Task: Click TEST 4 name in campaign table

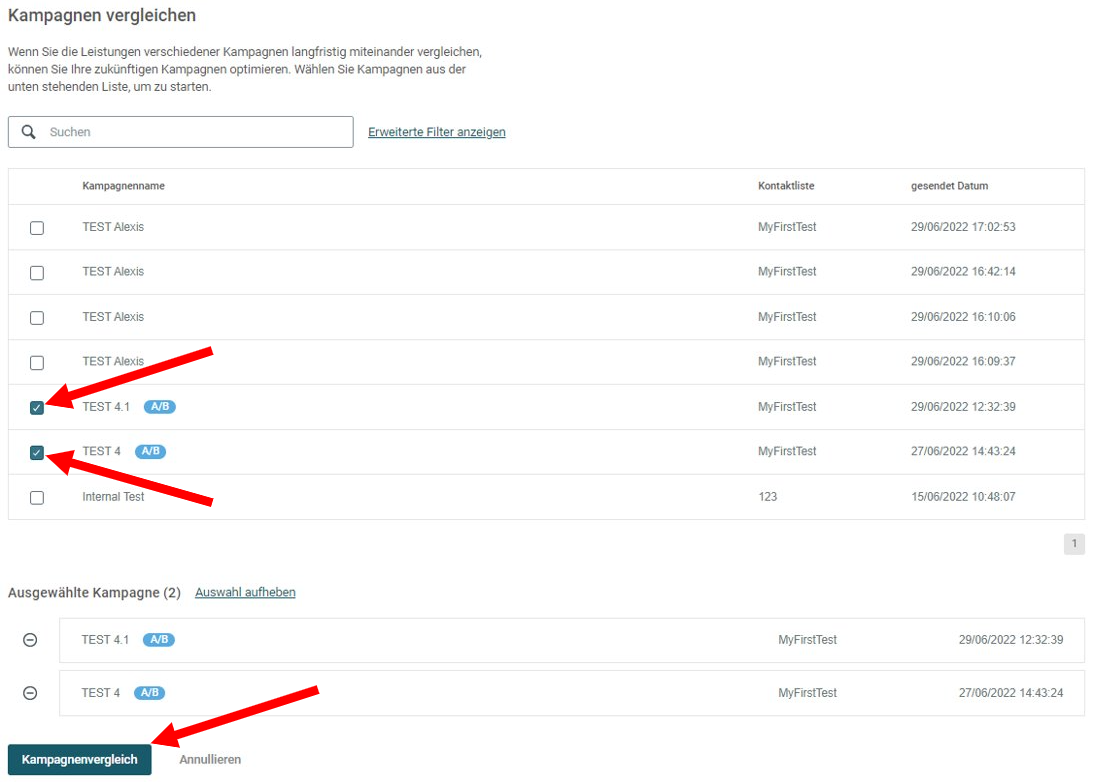Action: coord(101,451)
